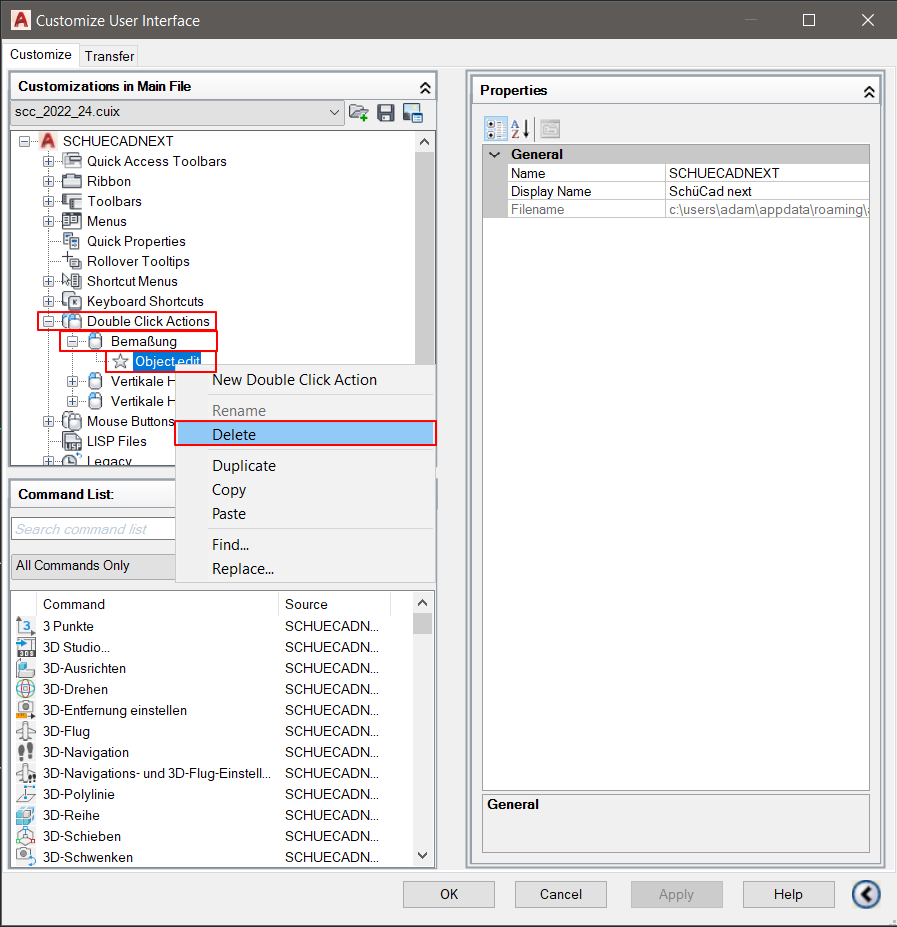Click the round back-arrow button next to Help
This screenshot has width=897, height=927.
866,894
